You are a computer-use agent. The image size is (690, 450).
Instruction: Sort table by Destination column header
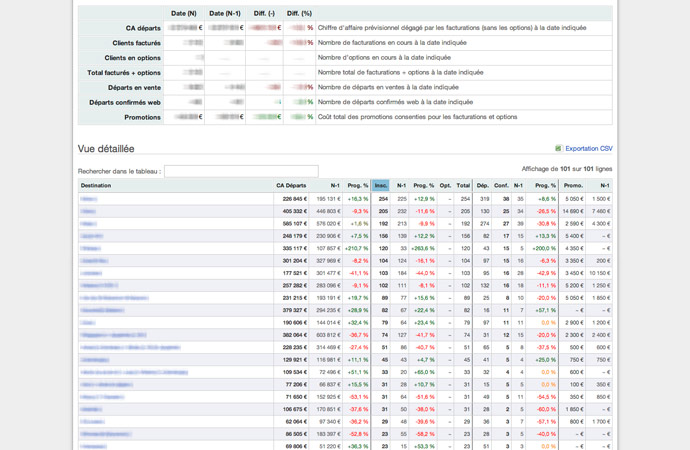click(x=96, y=186)
